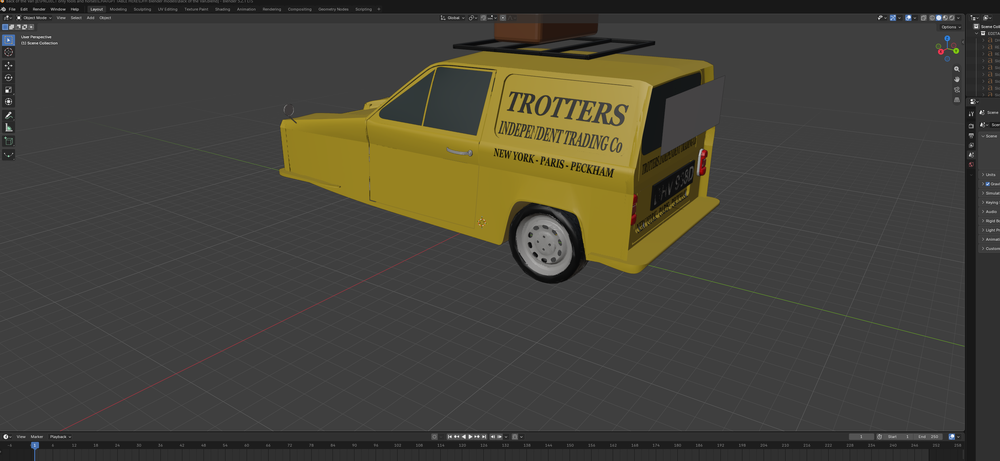Toggle use preview range clock icon
Image resolution: width=1000 pixels, height=461 pixels.
pyautogui.click(x=879, y=437)
